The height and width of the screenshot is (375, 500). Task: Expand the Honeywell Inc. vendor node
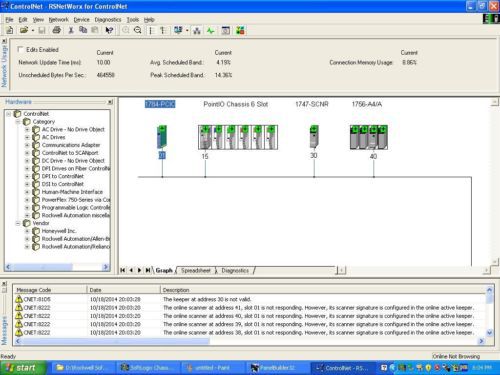(27, 231)
